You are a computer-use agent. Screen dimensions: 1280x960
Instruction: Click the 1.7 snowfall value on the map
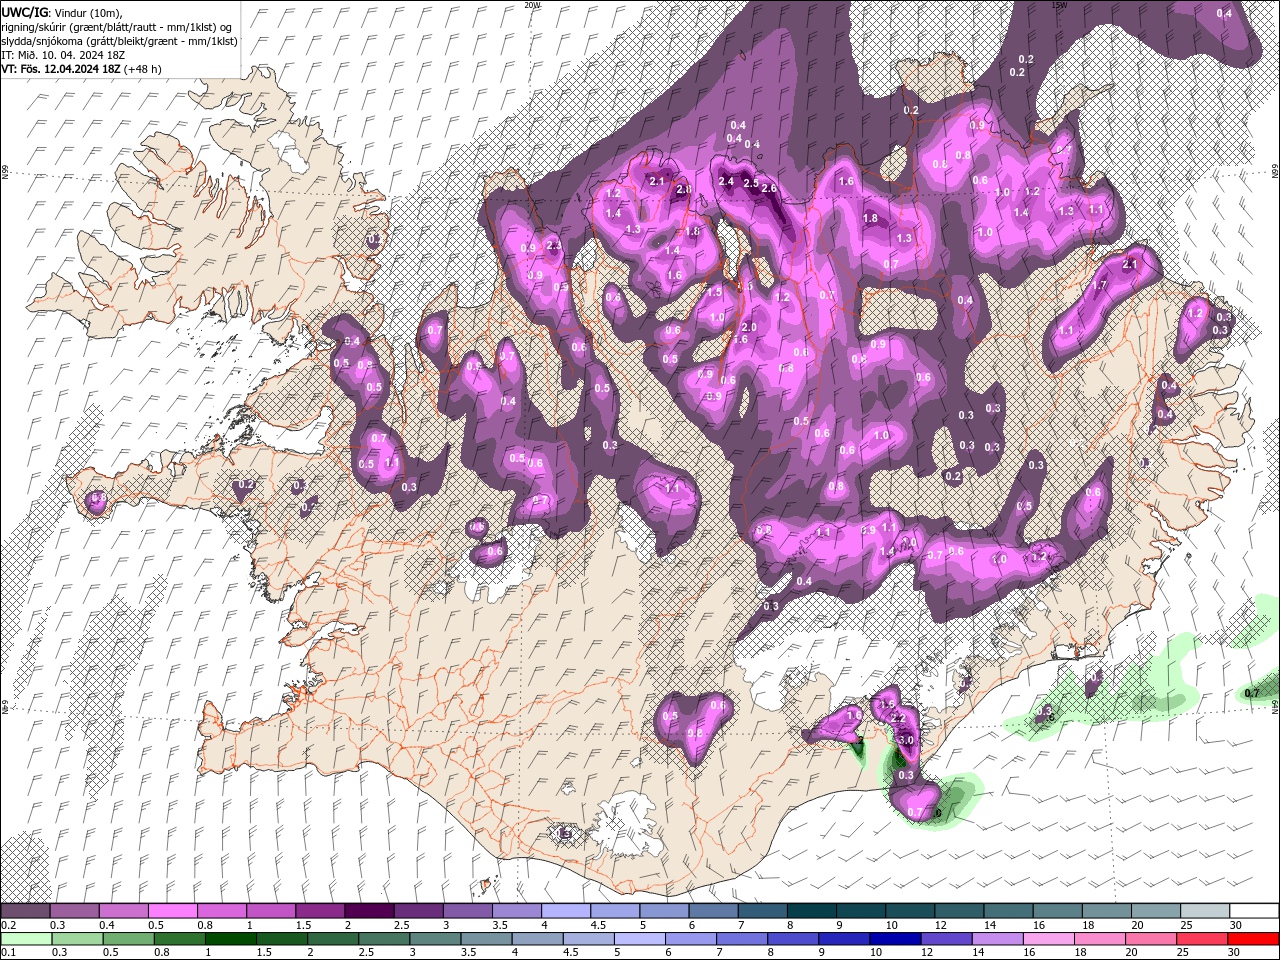click(x=1099, y=286)
